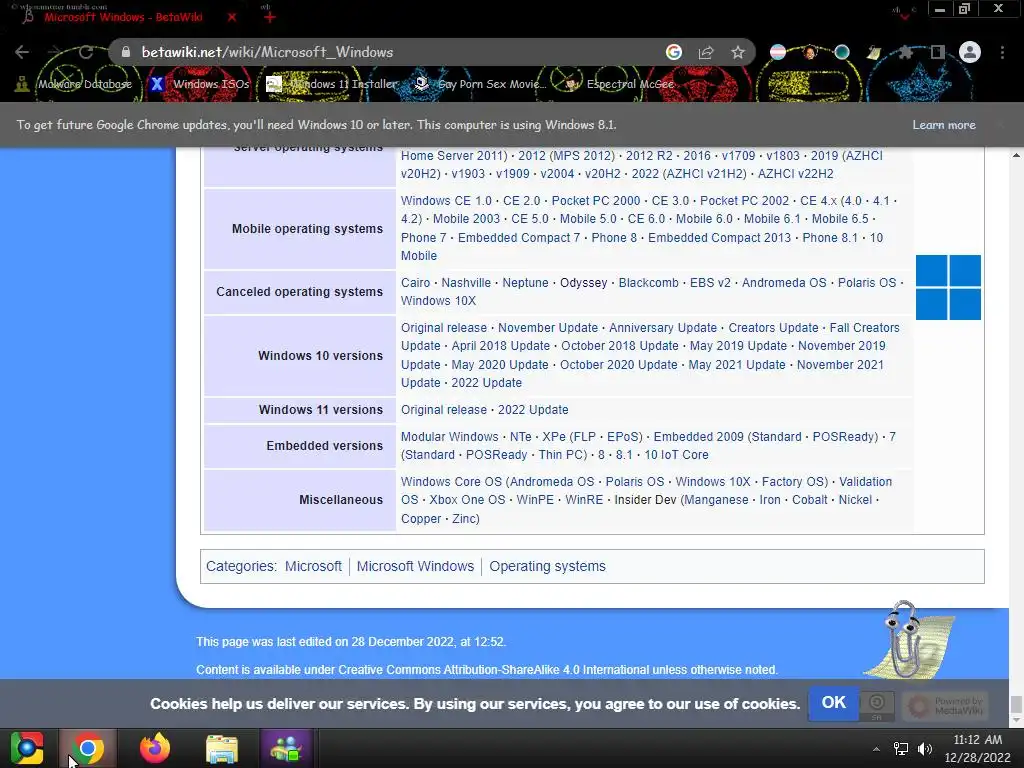Open the Chrome profile avatar
1024x768 pixels.
970,52
